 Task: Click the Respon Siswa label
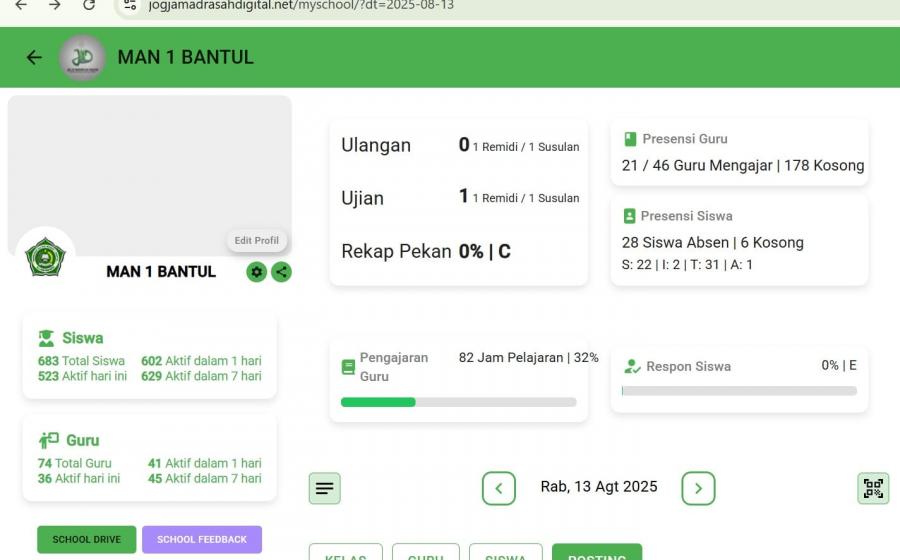[688, 366]
